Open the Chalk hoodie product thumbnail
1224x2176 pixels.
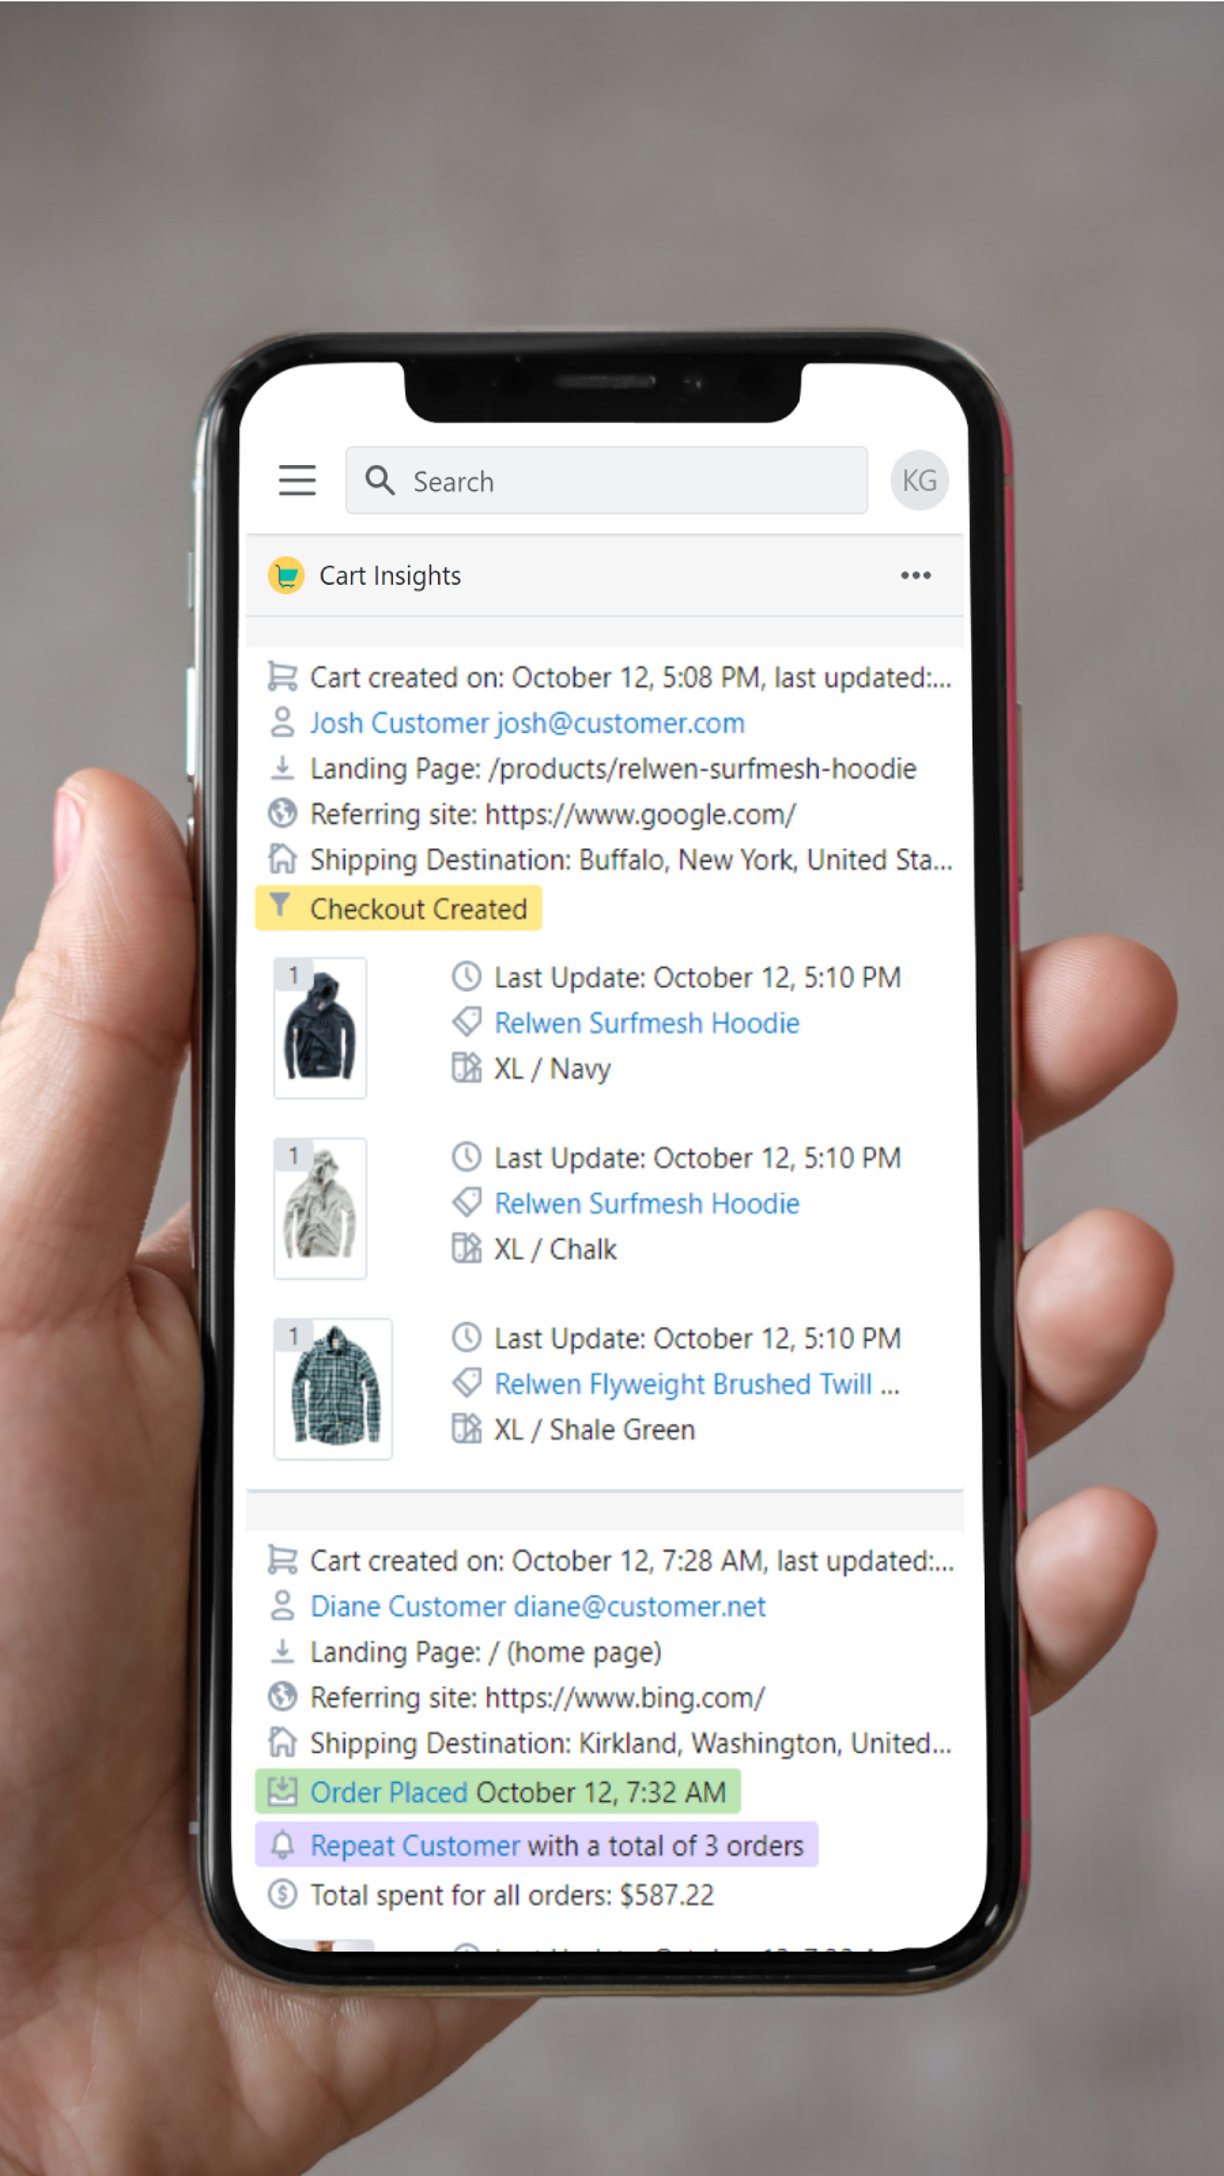coord(320,1208)
